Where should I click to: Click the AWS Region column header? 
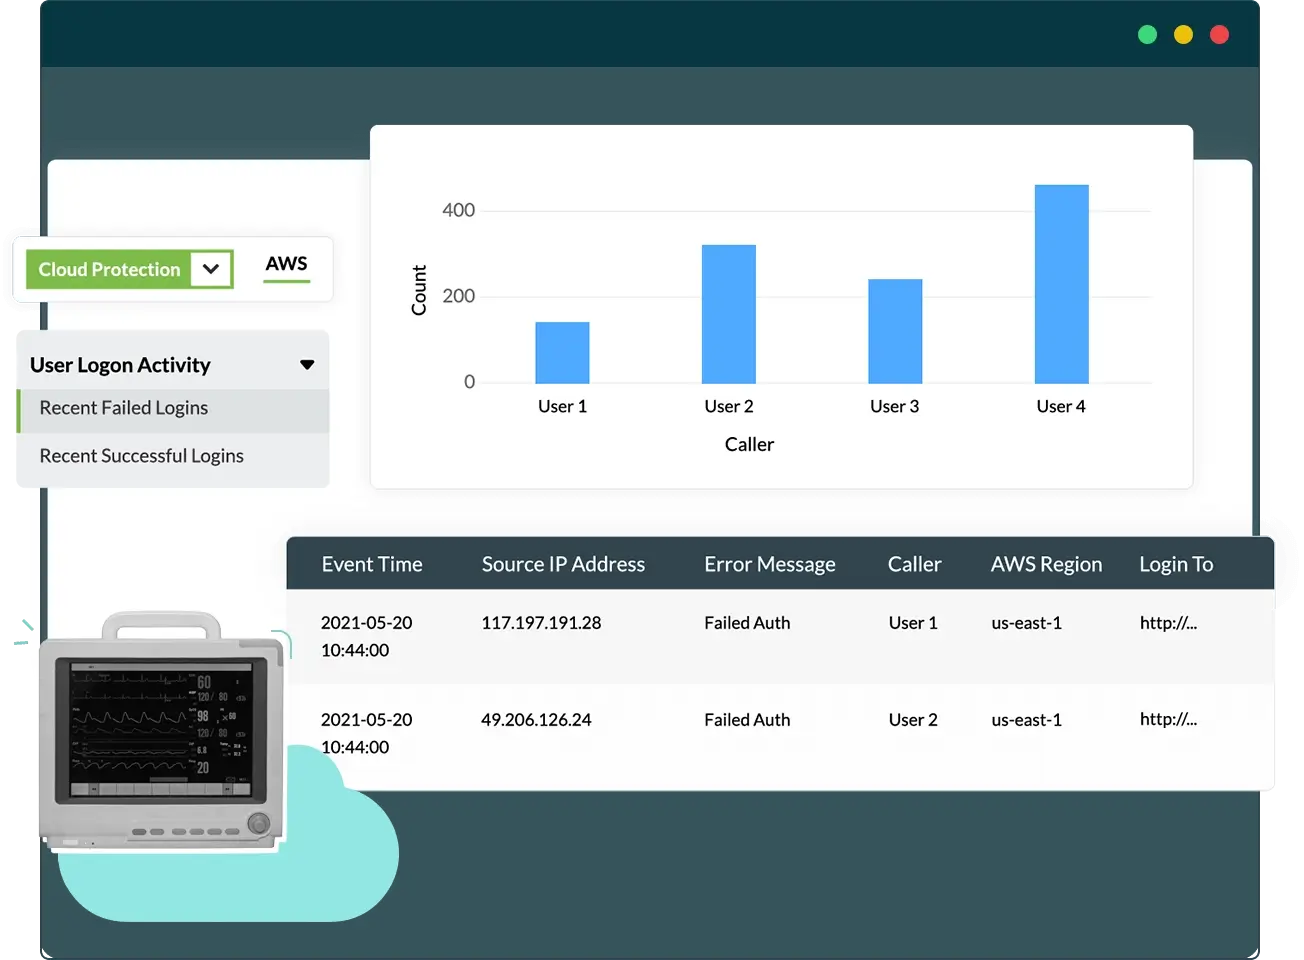1046,564
